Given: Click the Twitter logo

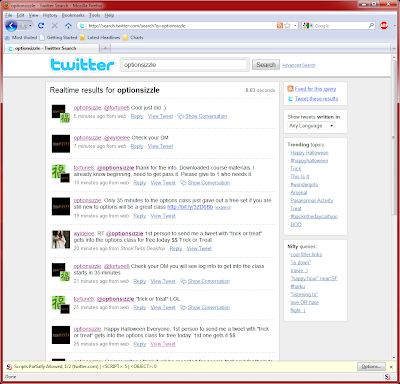Looking at the screenshot, I should (x=82, y=65).
